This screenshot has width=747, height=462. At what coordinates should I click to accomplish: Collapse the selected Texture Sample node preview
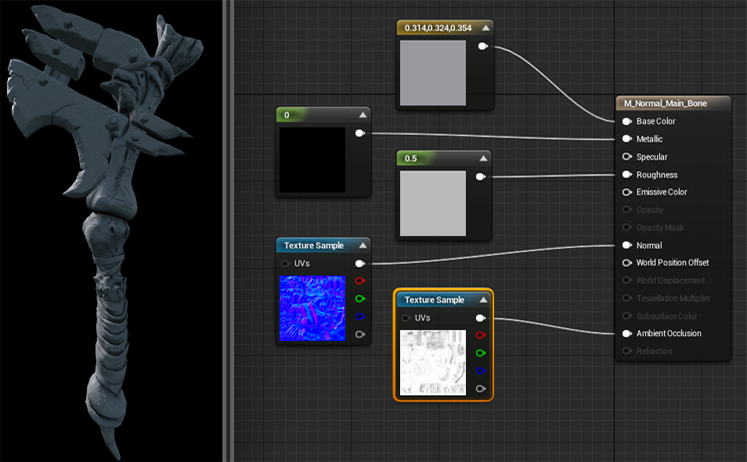[484, 300]
